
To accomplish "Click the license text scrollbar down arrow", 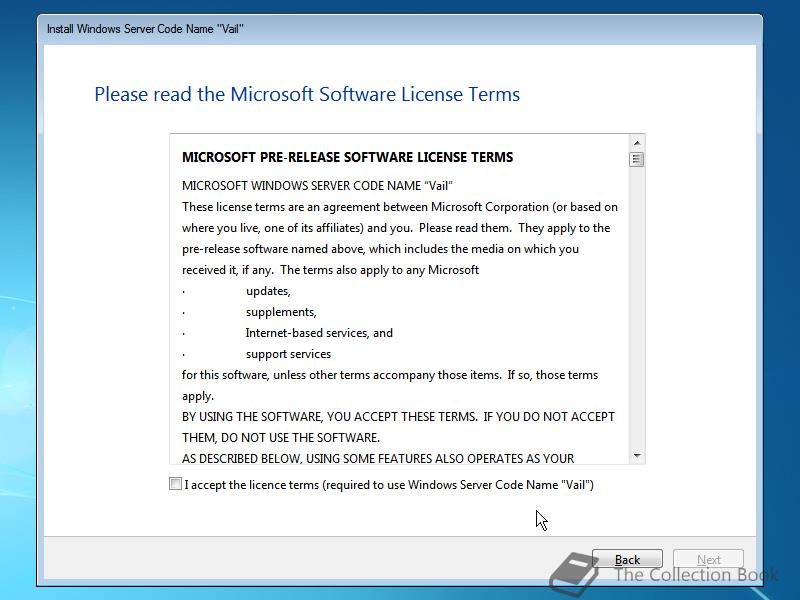I will (x=636, y=456).
